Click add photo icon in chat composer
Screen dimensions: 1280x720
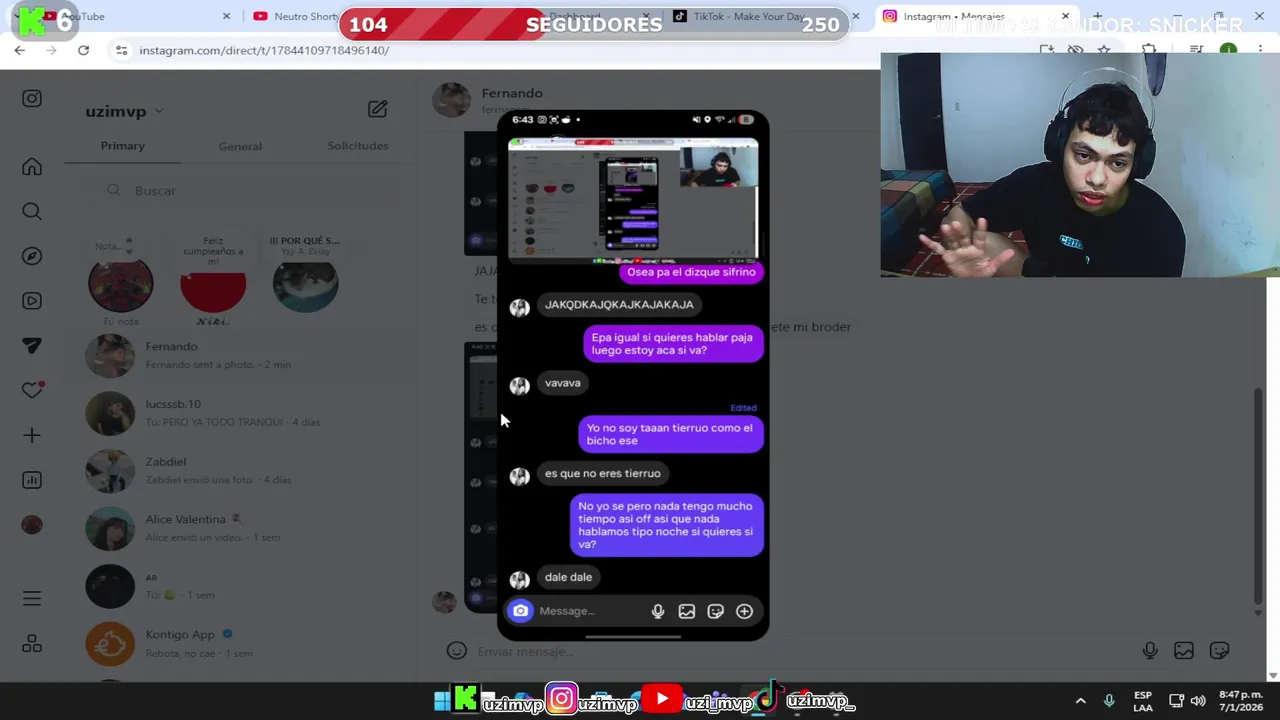point(1184,651)
